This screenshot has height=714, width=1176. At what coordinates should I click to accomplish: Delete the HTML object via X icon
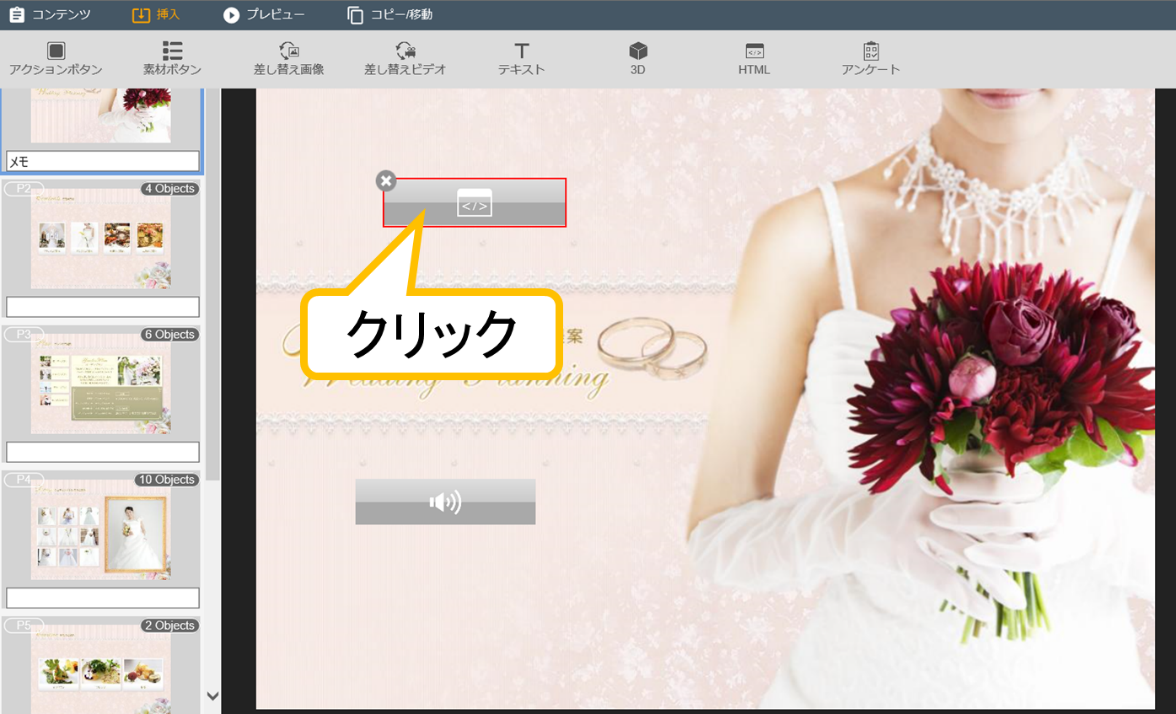pos(386,181)
